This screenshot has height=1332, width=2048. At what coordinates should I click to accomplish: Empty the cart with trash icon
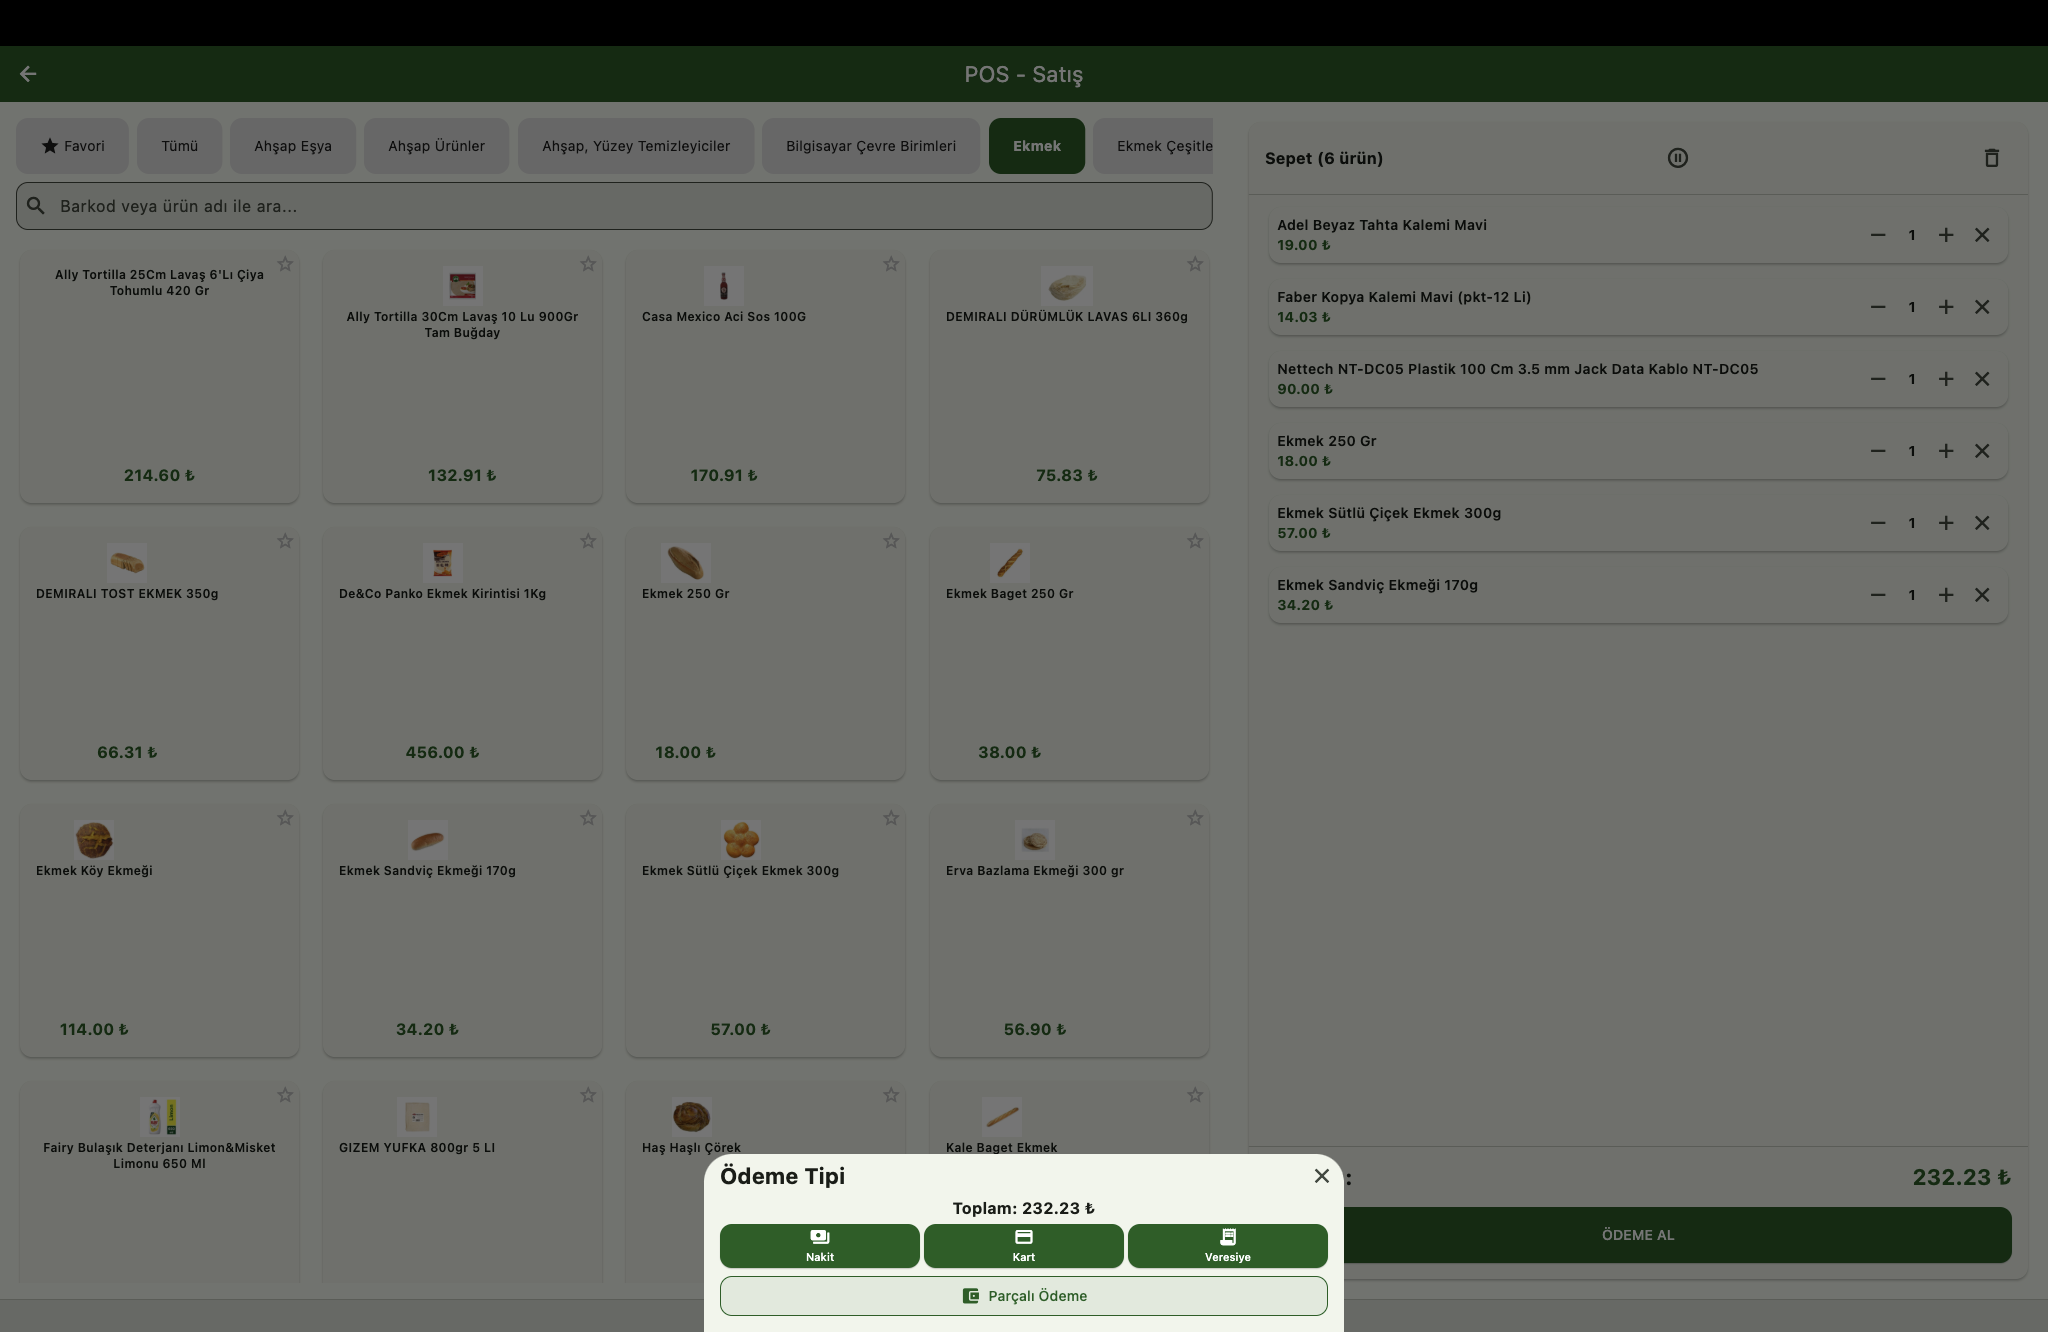[1991, 158]
